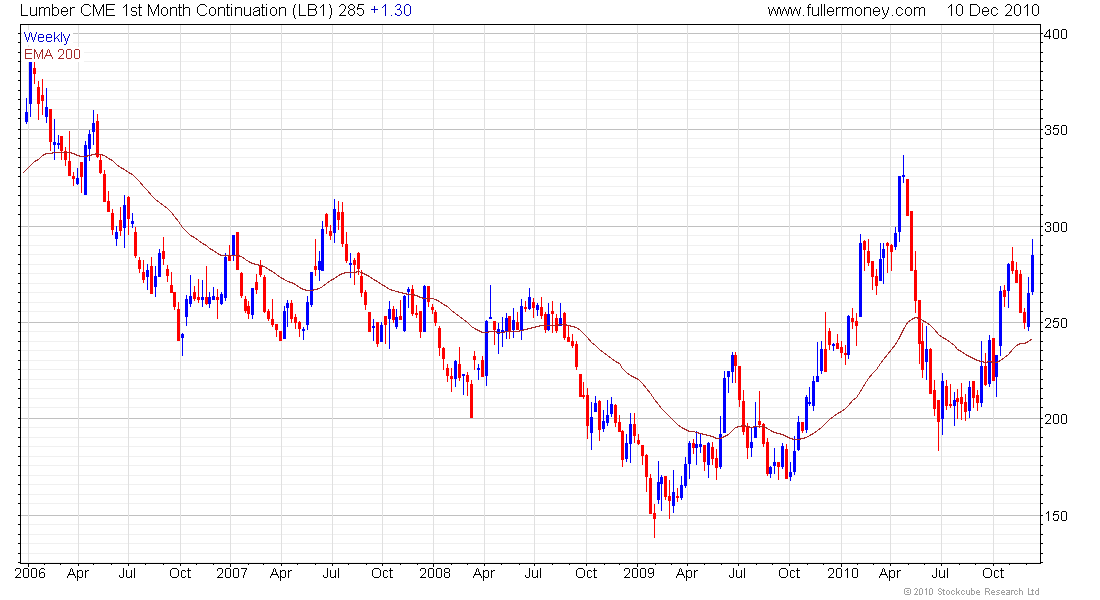Screen dimensions: 1100x600
Task: Click the 2006 year marker on time axis
Action: tap(28, 573)
